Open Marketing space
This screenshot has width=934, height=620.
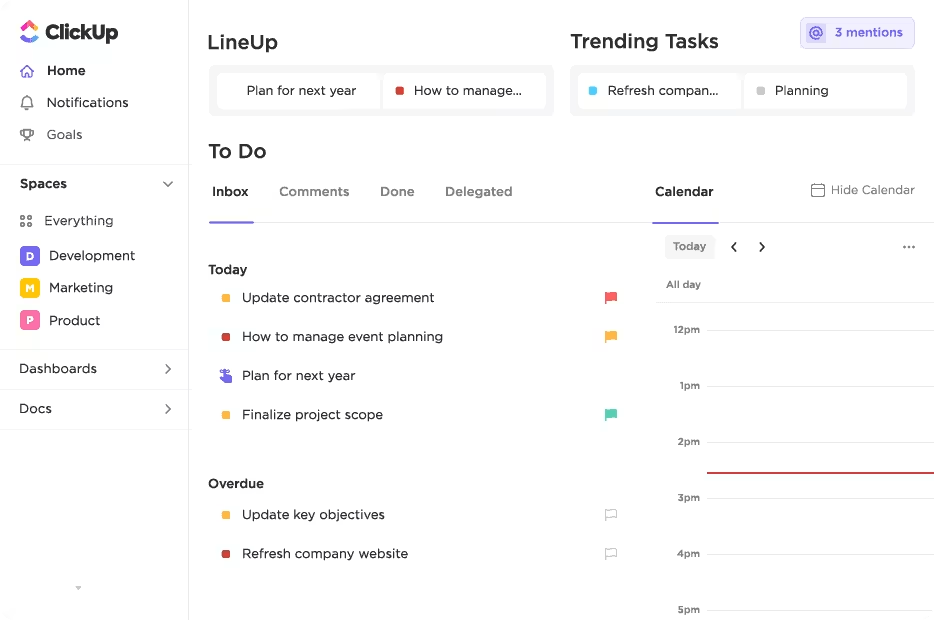(x=81, y=288)
